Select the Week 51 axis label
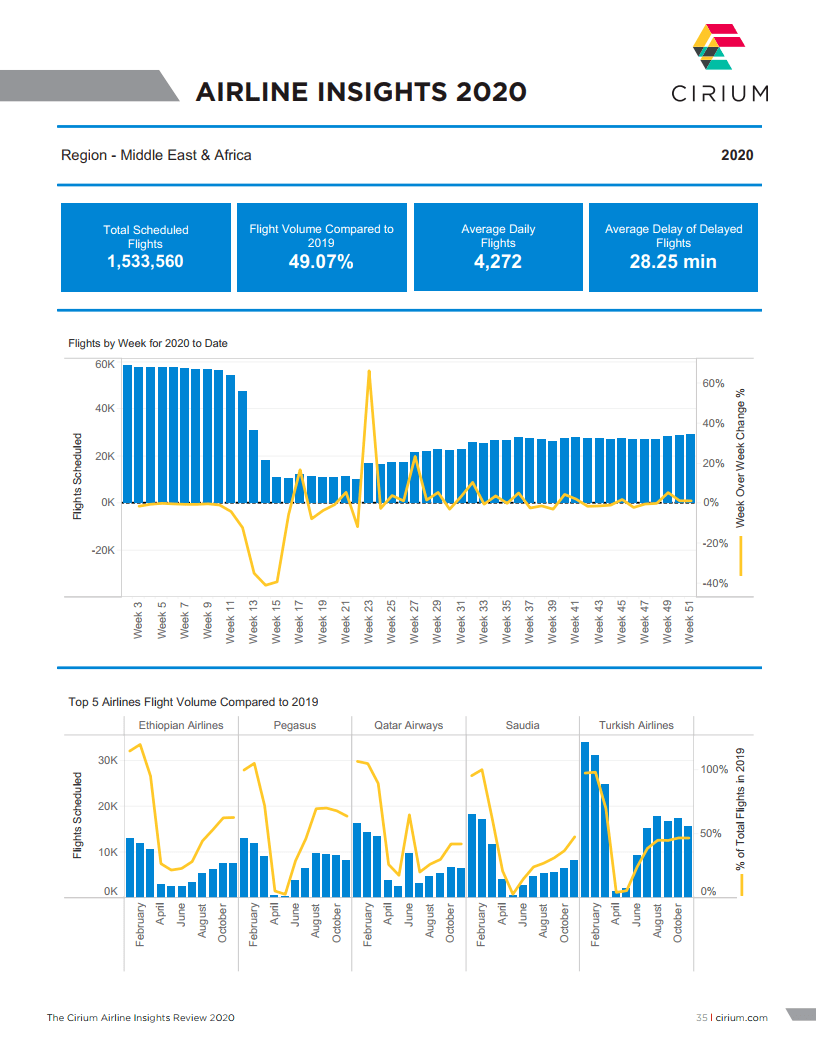The image size is (816, 1056). 689,622
